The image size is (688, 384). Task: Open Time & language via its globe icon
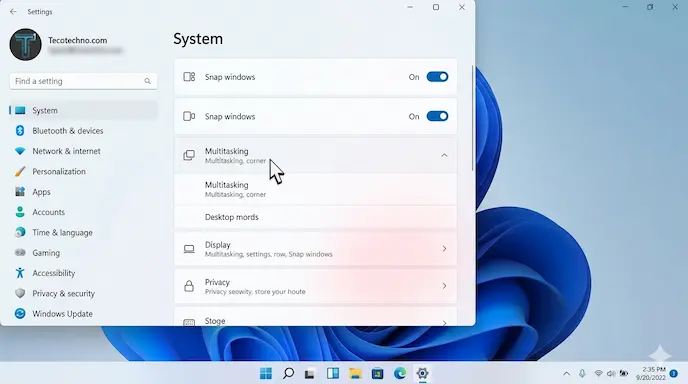20,232
